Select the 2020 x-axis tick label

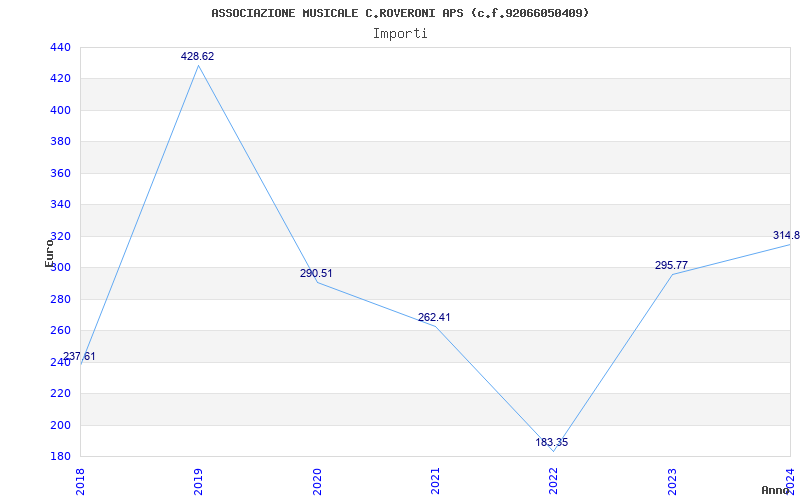(x=317, y=481)
